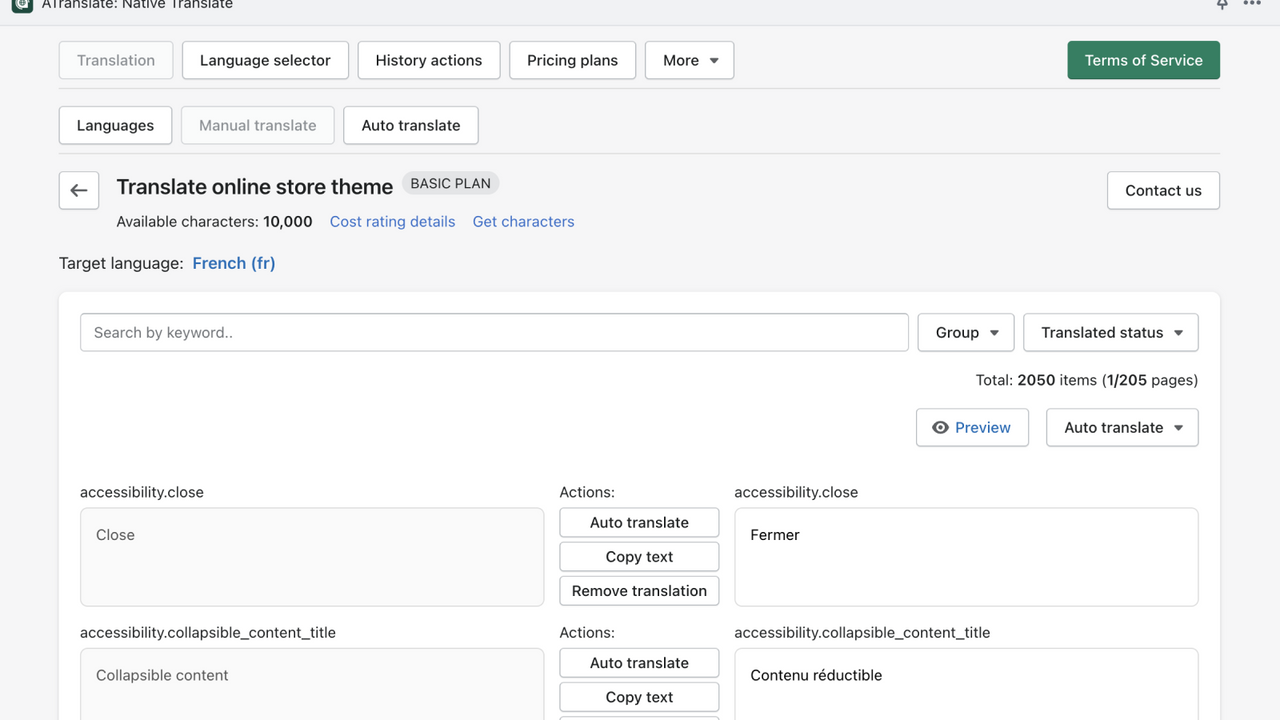Open the Terms of Service page

[x=1144, y=60]
